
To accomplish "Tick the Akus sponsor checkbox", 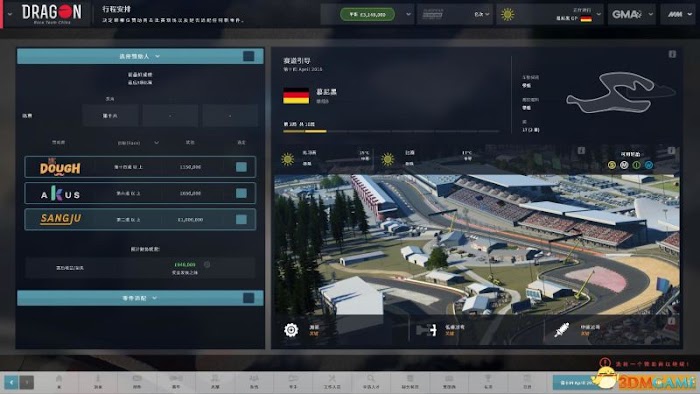I will [x=241, y=193].
